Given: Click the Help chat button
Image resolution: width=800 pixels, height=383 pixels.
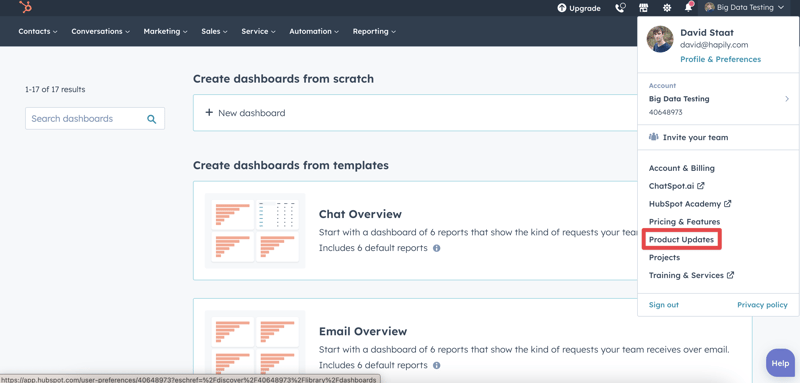Looking at the screenshot, I should pos(780,363).
